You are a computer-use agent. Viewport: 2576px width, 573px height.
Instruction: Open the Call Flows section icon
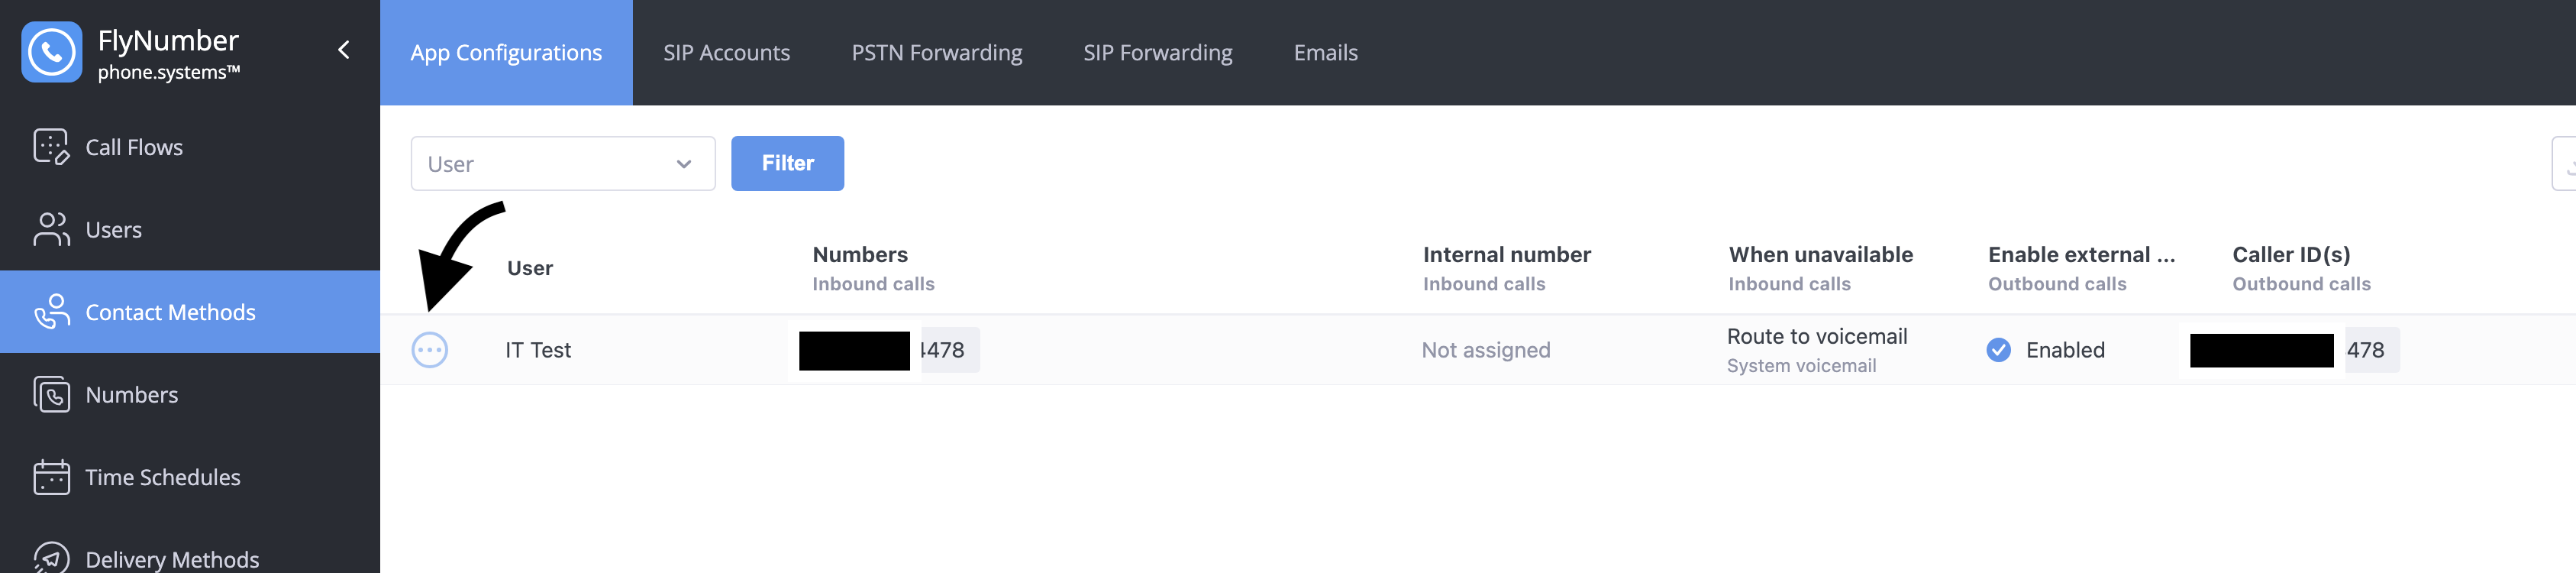51,147
